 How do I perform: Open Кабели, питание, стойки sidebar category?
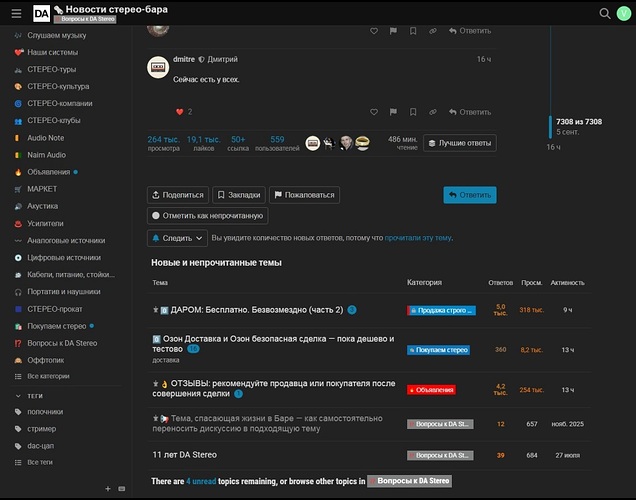point(71,275)
